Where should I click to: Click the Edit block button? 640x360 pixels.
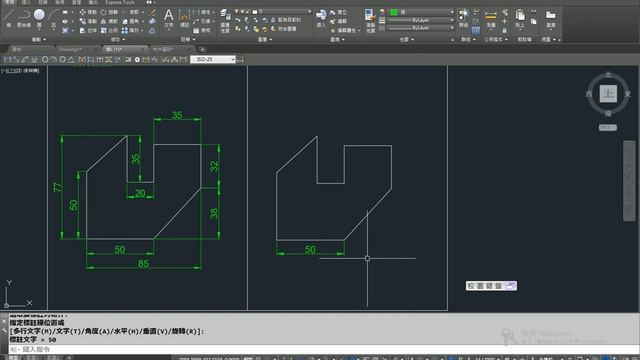(338, 21)
